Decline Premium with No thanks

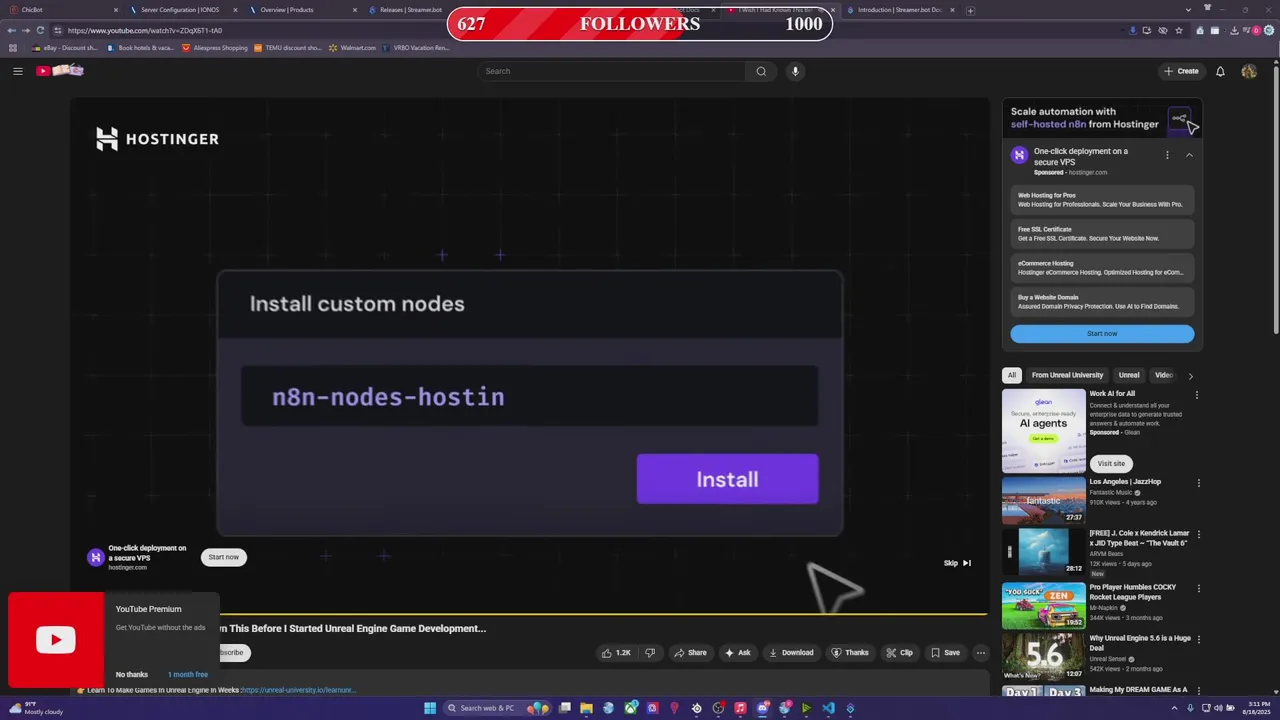pyautogui.click(x=131, y=675)
